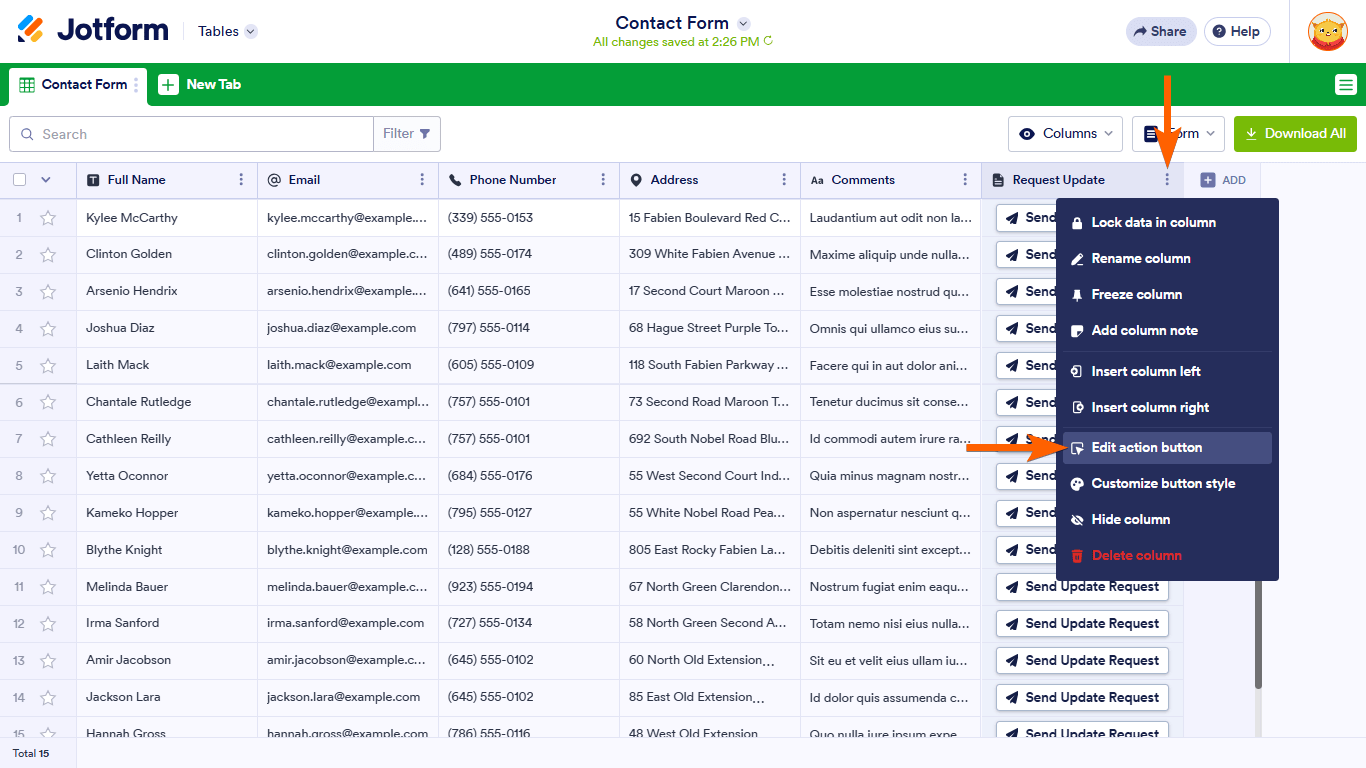Star the Amir Jacobson row
The image size is (1366, 768).
click(48, 662)
